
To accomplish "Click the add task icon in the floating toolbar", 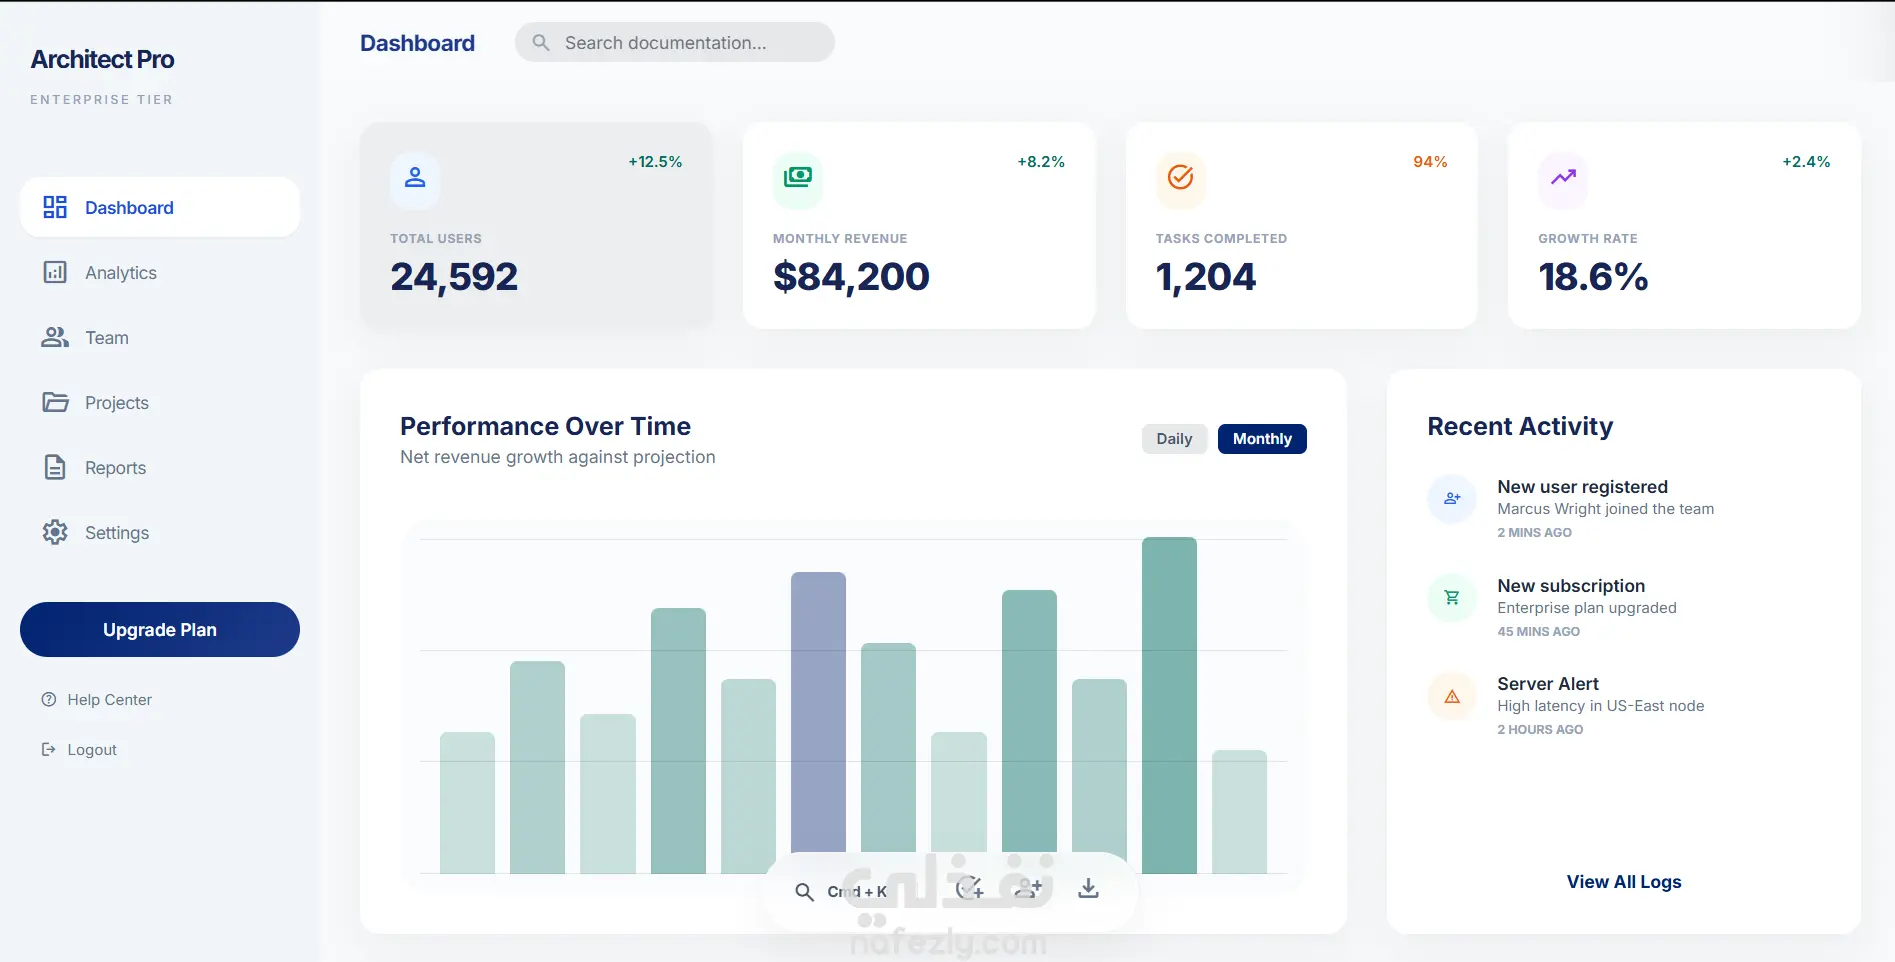I will point(969,889).
